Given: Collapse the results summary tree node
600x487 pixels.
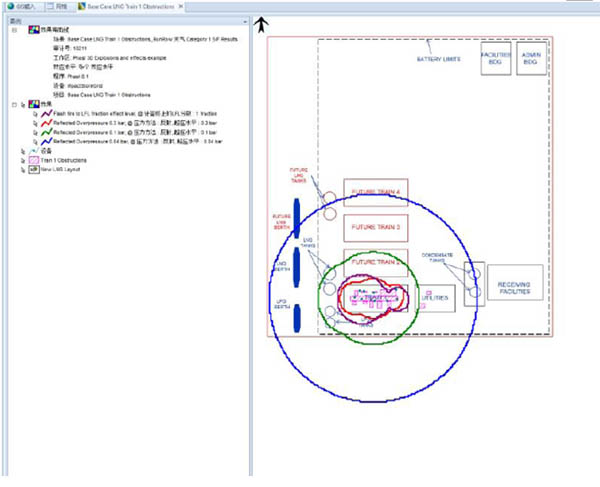Looking at the screenshot, I should (x=14, y=32).
